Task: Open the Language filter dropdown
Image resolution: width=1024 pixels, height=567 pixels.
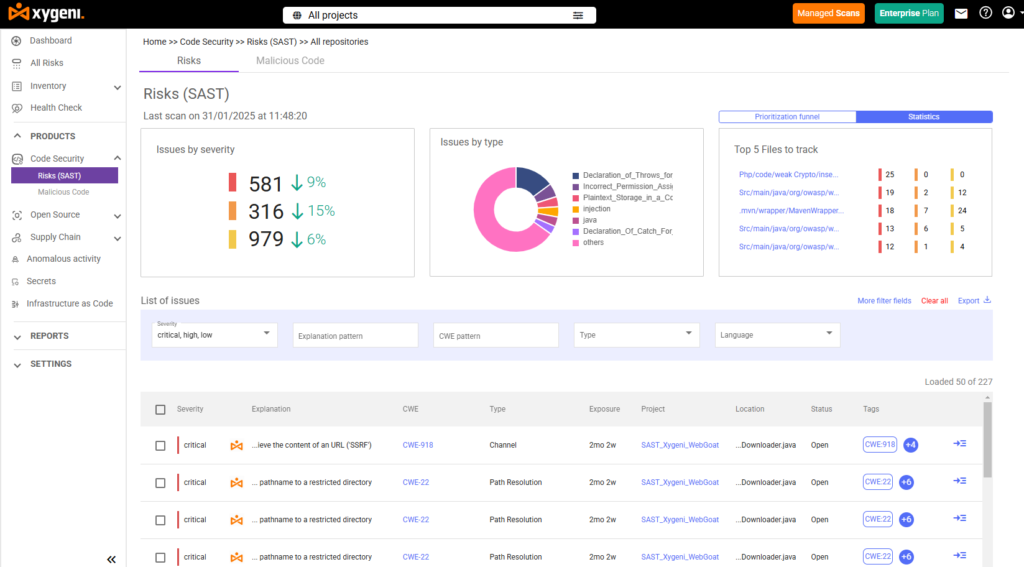Action: coord(777,334)
